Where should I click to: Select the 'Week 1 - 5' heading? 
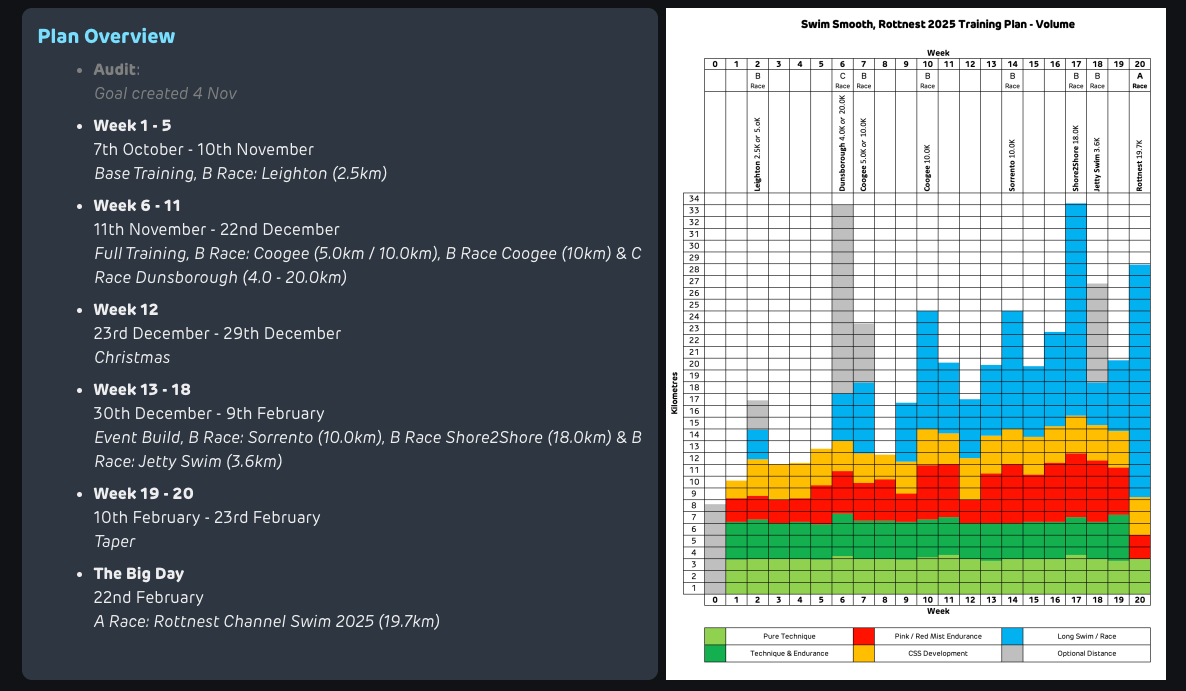pos(132,125)
